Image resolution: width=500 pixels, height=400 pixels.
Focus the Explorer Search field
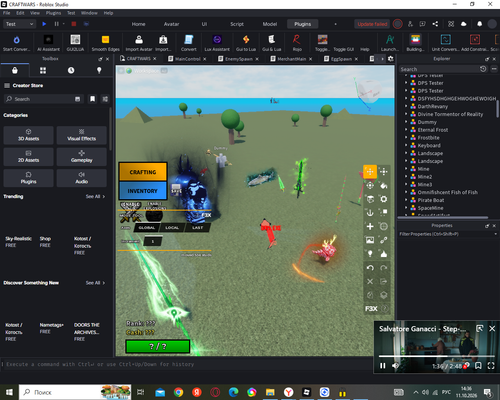439,69
